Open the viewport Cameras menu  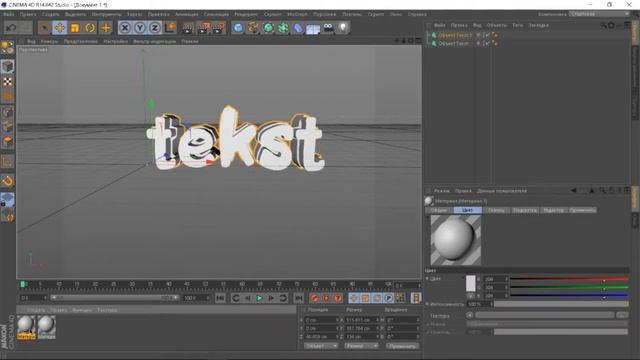49,41
